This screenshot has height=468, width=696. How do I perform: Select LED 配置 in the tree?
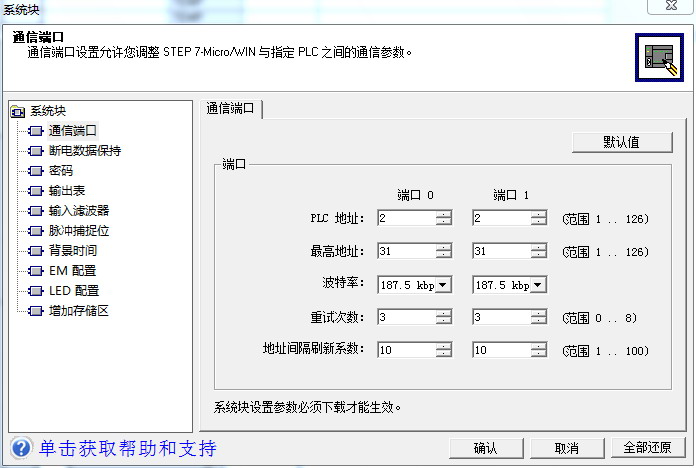coord(74,290)
